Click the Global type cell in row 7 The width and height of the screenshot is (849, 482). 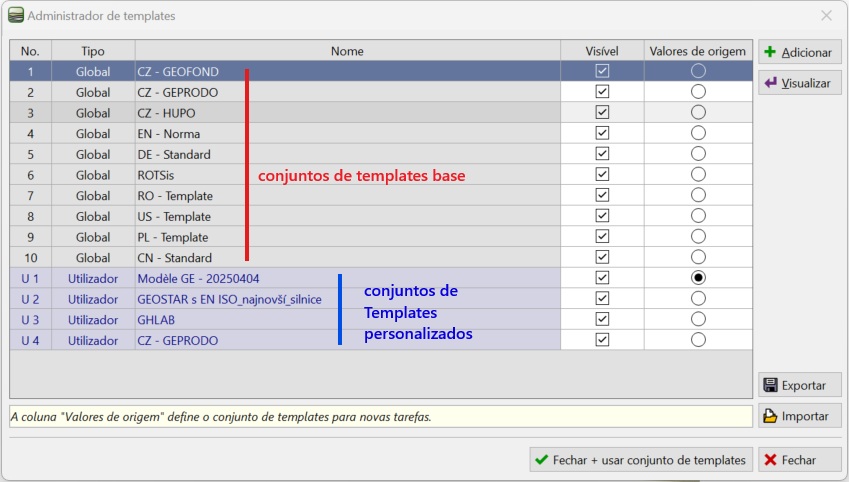click(93, 196)
